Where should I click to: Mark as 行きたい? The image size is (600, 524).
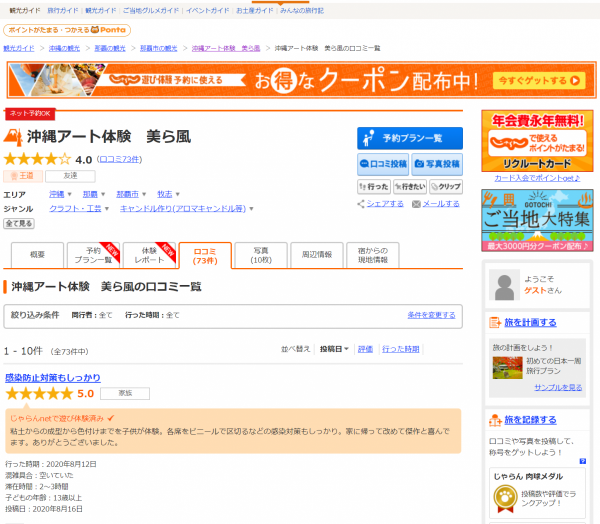(410, 186)
